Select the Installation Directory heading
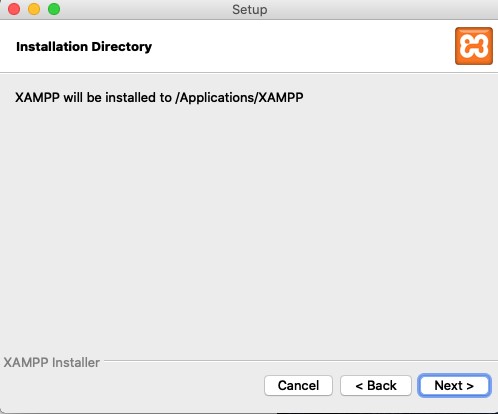The width and height of the screenshot is (498, 414). point(84,47)
